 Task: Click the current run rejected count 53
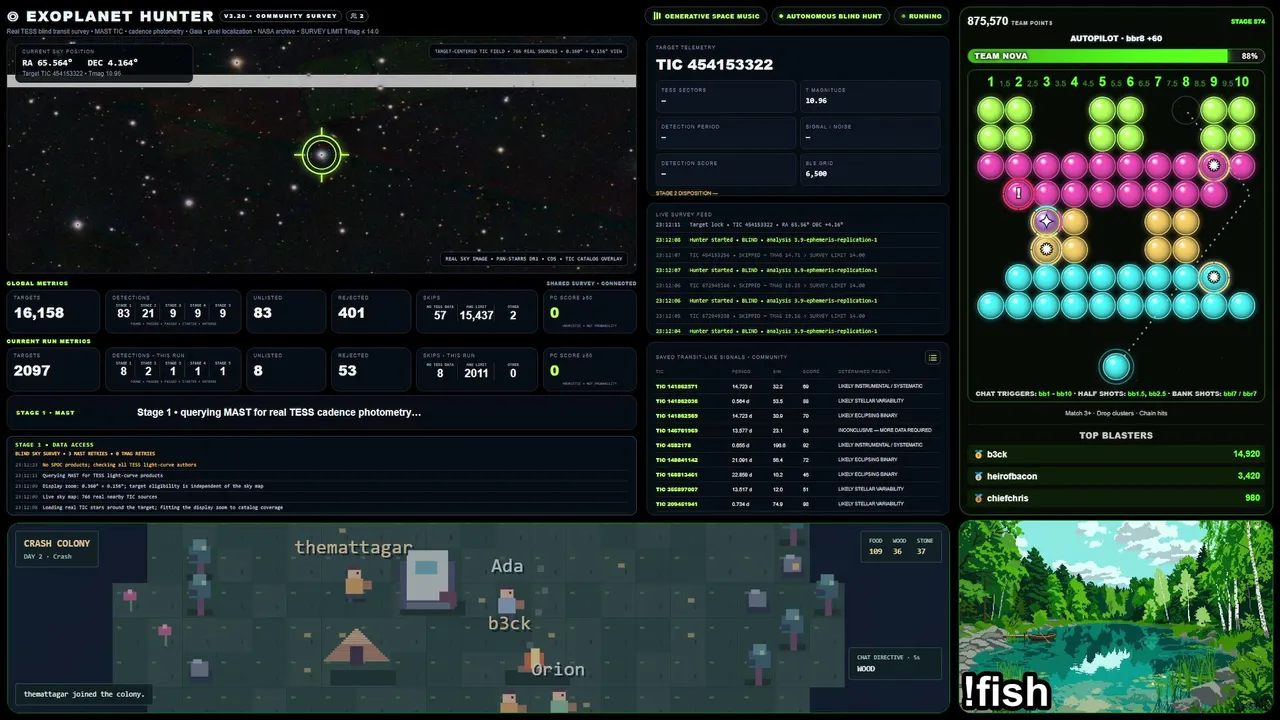tap(348, 371)
